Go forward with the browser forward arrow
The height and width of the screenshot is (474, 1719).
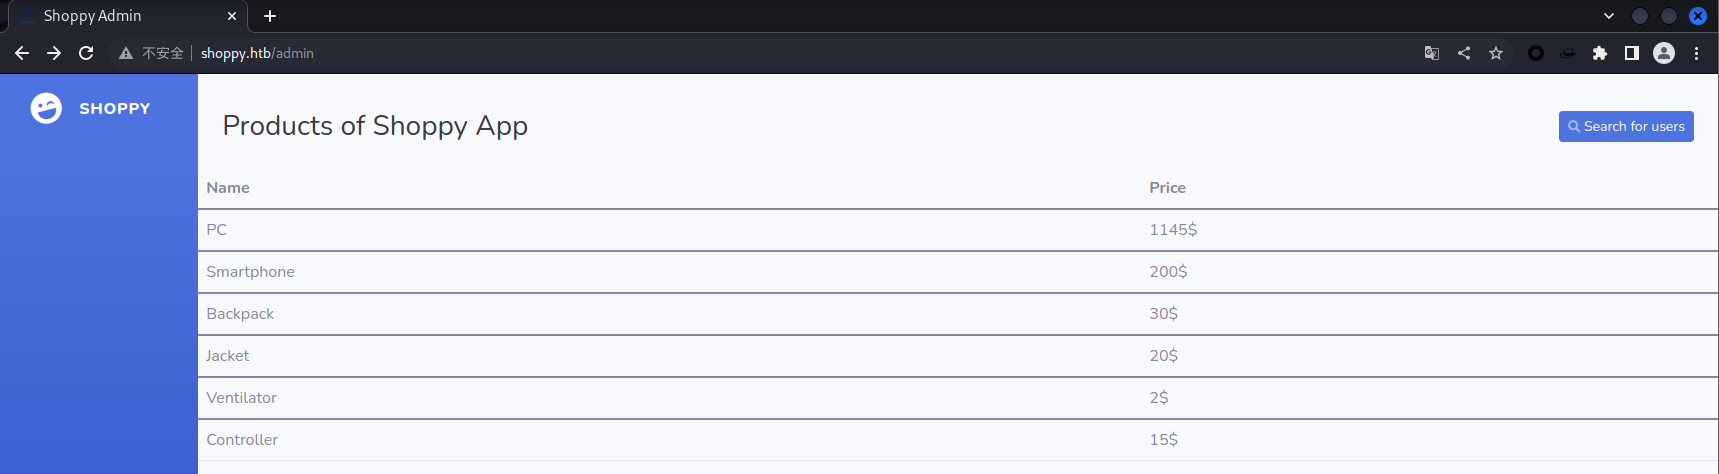(54, 53)
